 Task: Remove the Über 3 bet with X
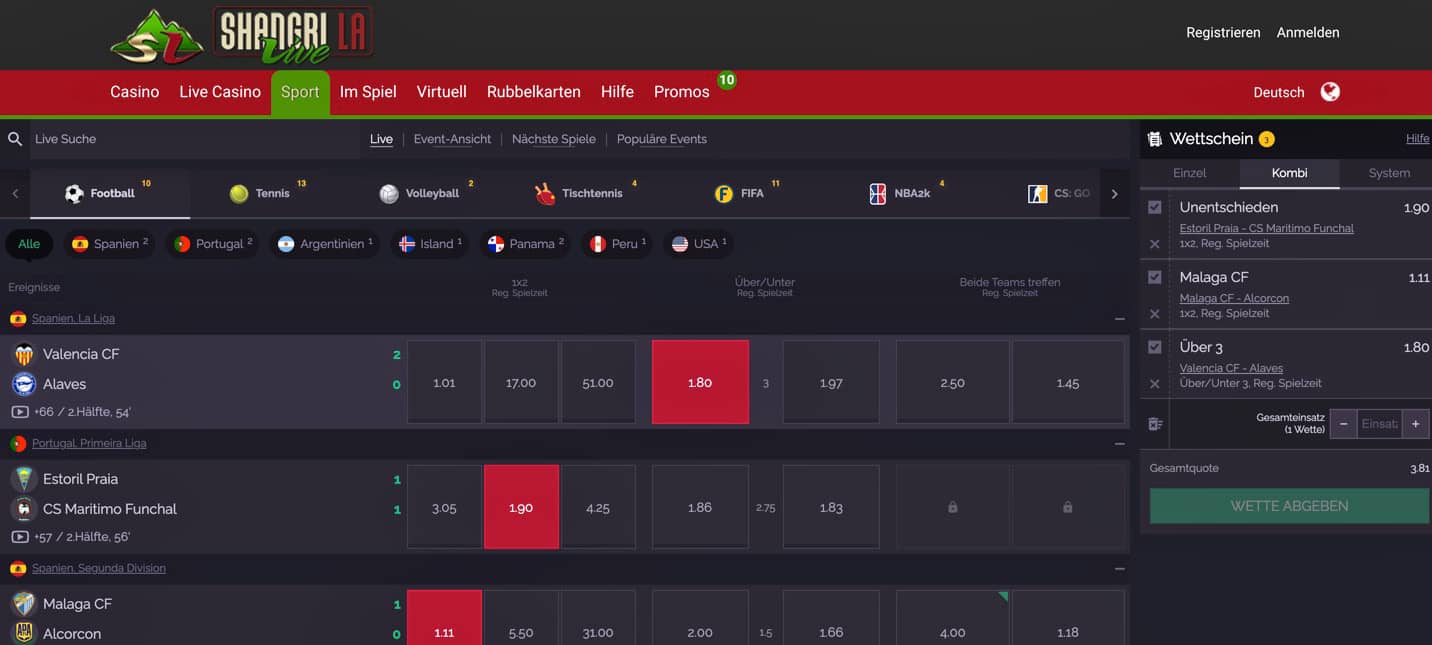[x=1155, y=384]
